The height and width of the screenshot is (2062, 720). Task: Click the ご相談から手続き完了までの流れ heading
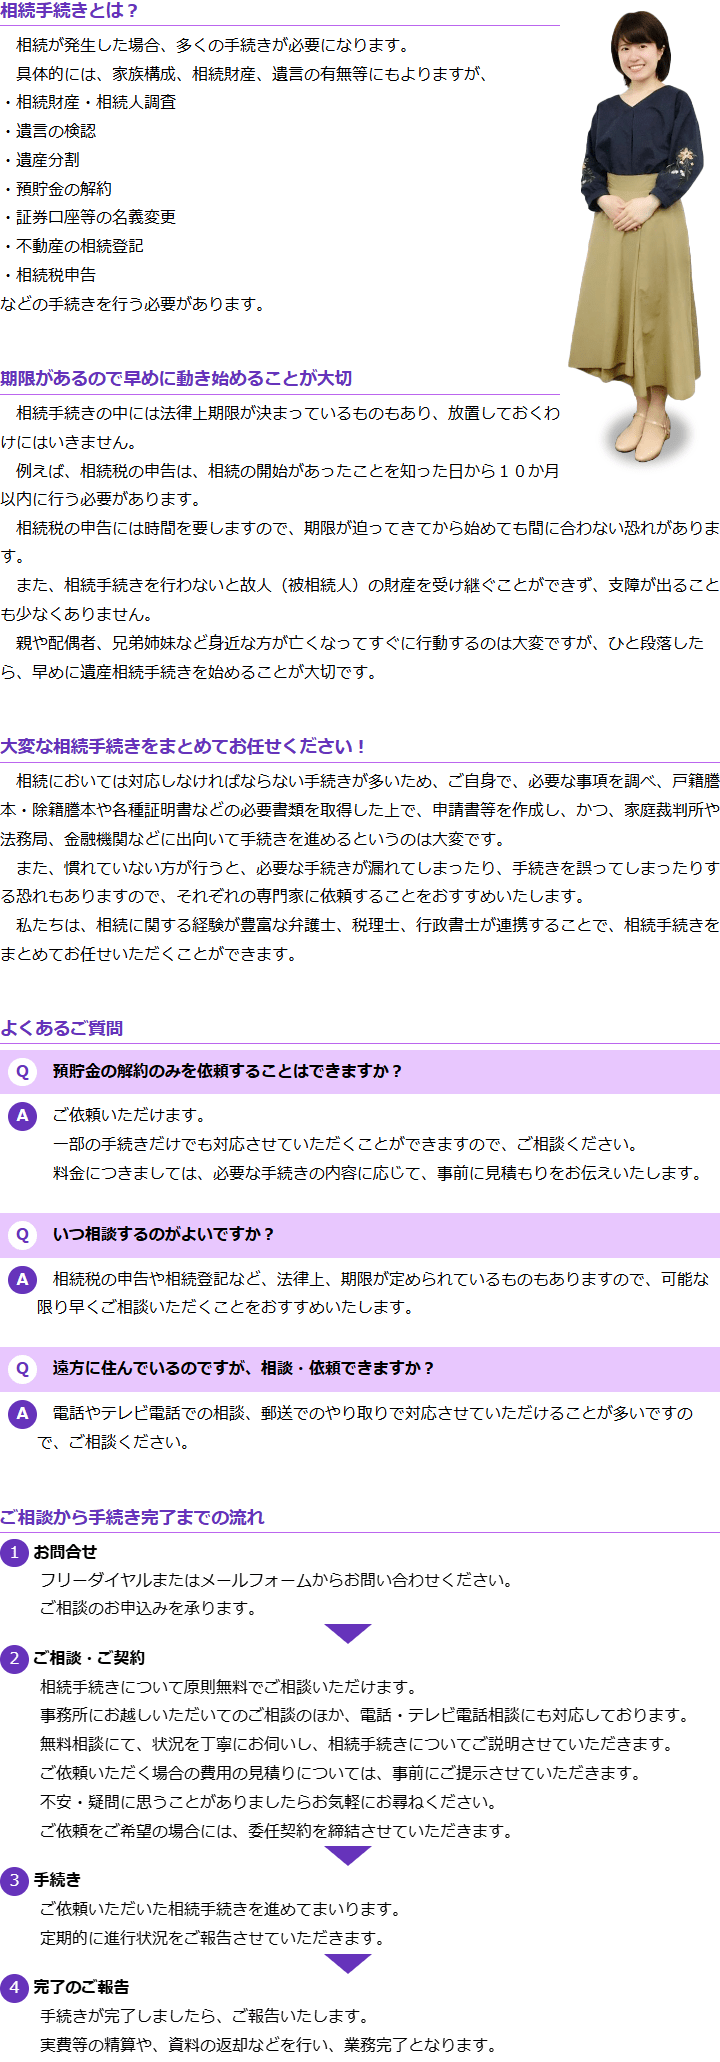pos(132,1517)
